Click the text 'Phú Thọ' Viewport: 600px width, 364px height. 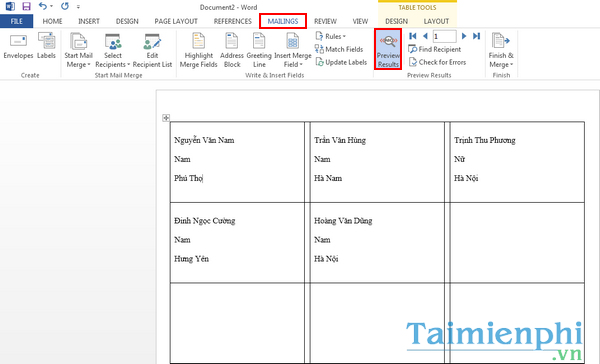tap(188, 178)
